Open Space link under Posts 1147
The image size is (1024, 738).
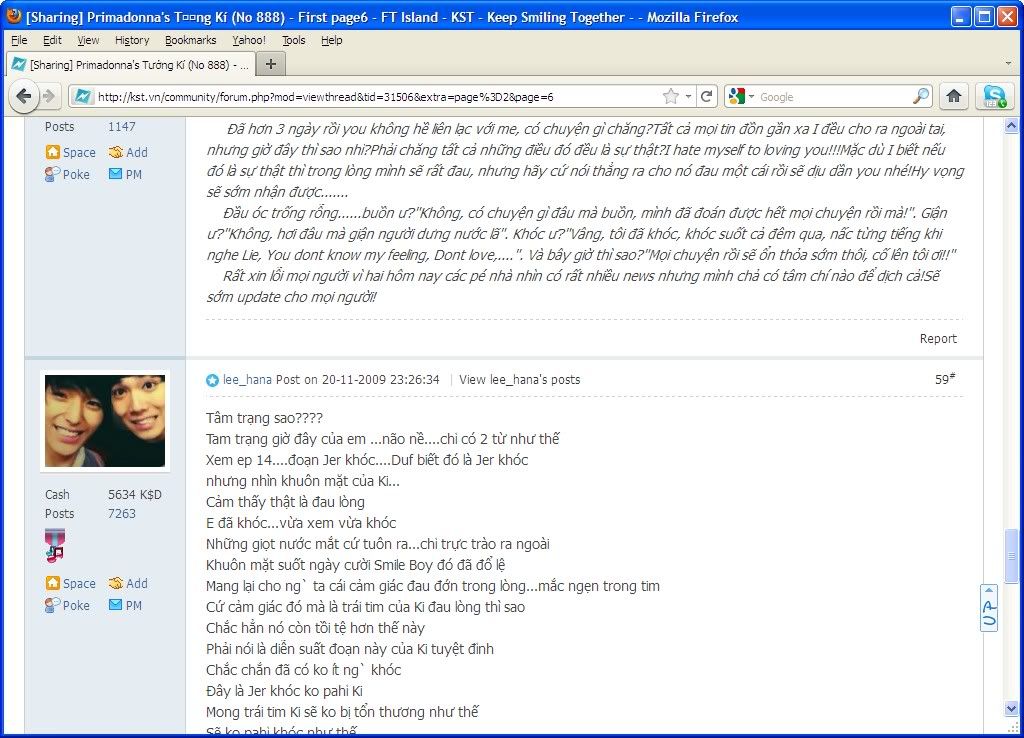(79, 152)
